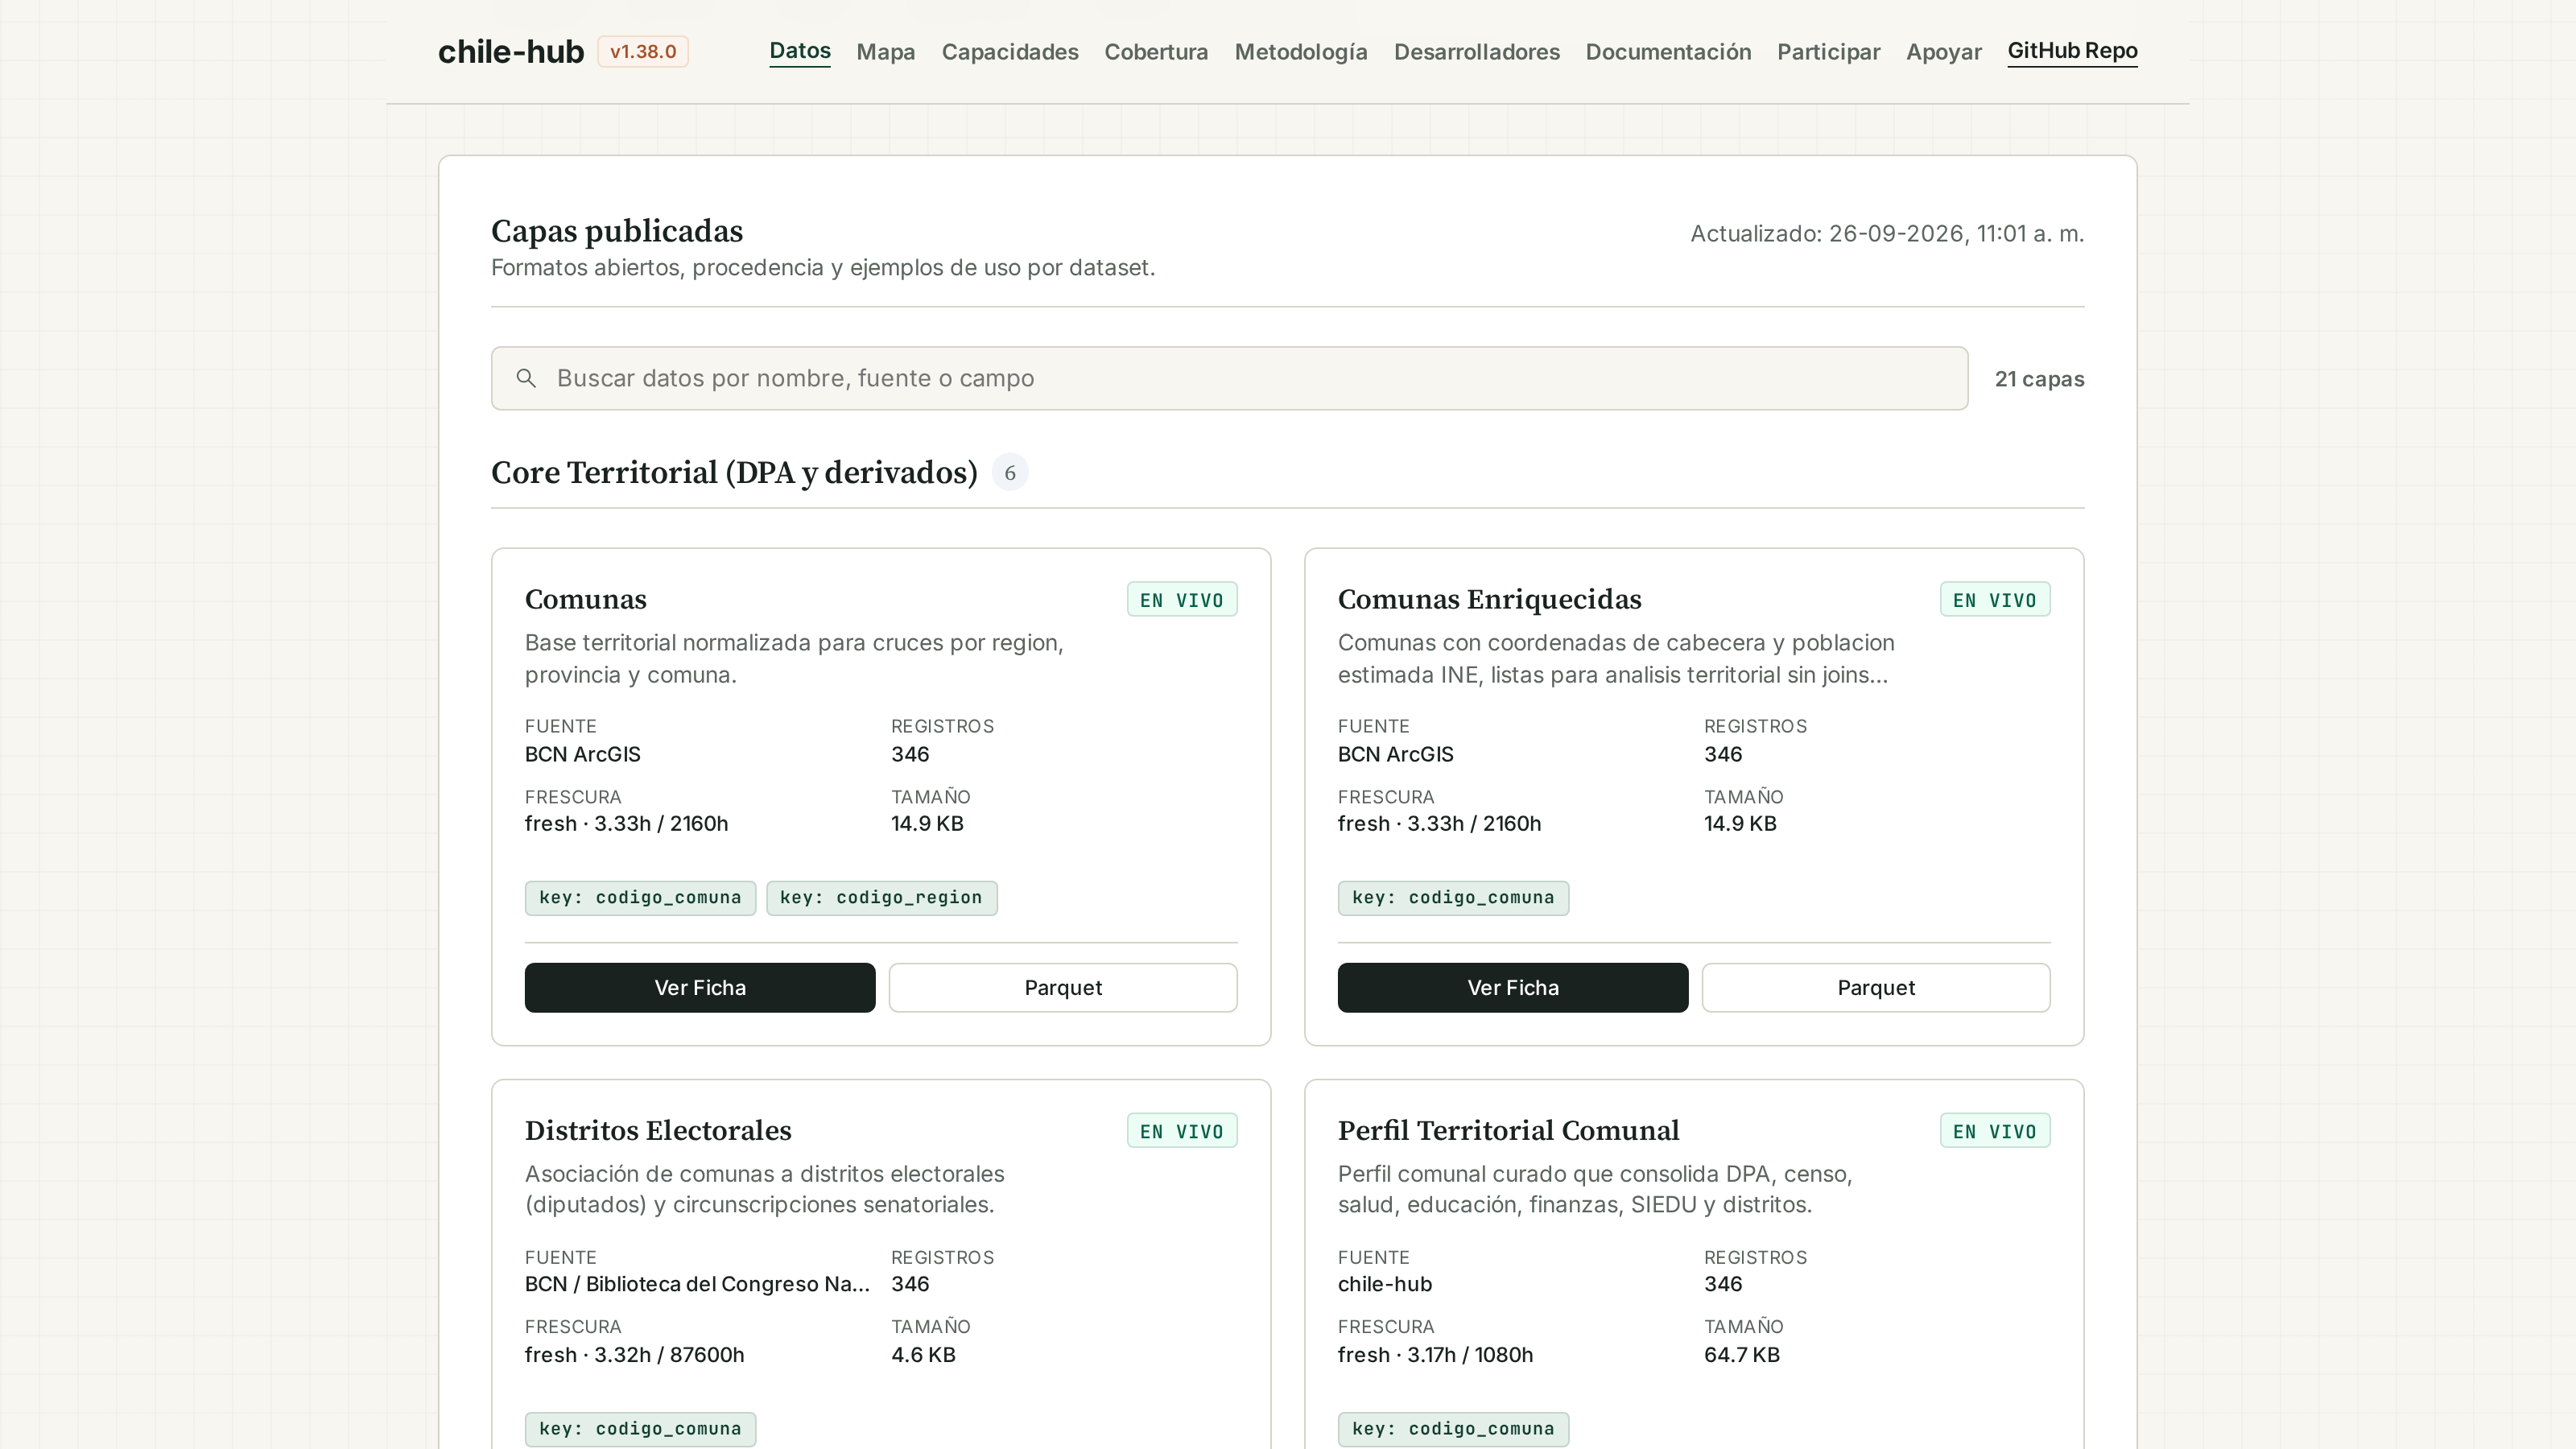Follow the GitHub Repo link
The image size is (2576, 1449).
click(2072, 51)
